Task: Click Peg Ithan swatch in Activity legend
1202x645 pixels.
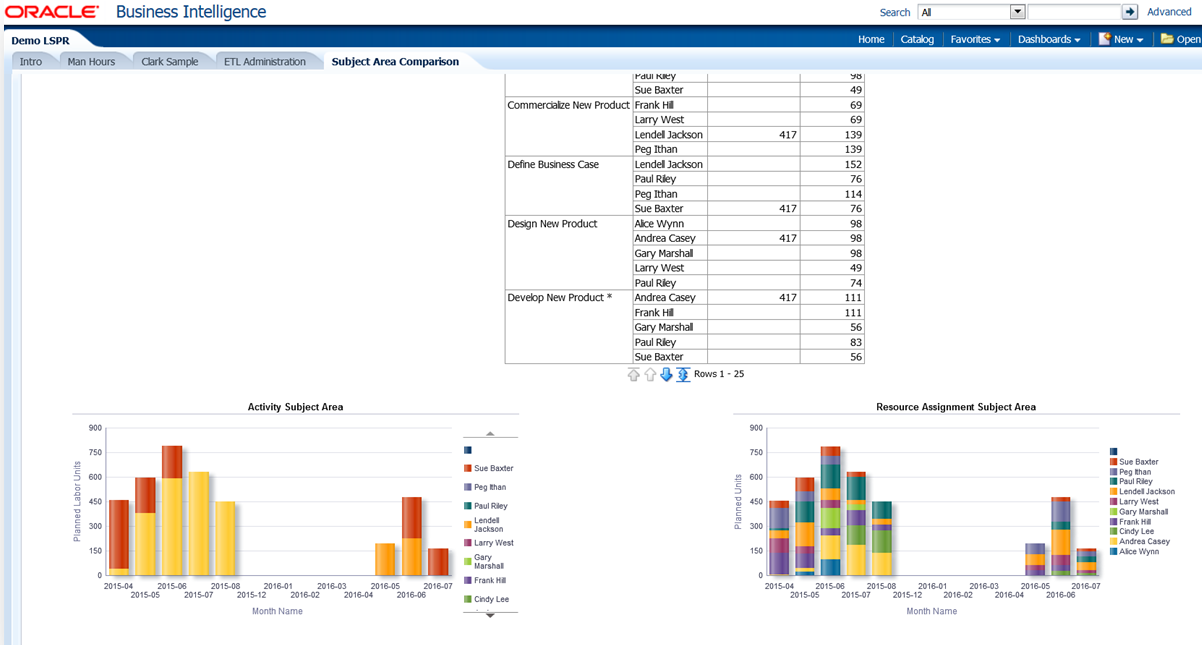Action: coord(467,487)
